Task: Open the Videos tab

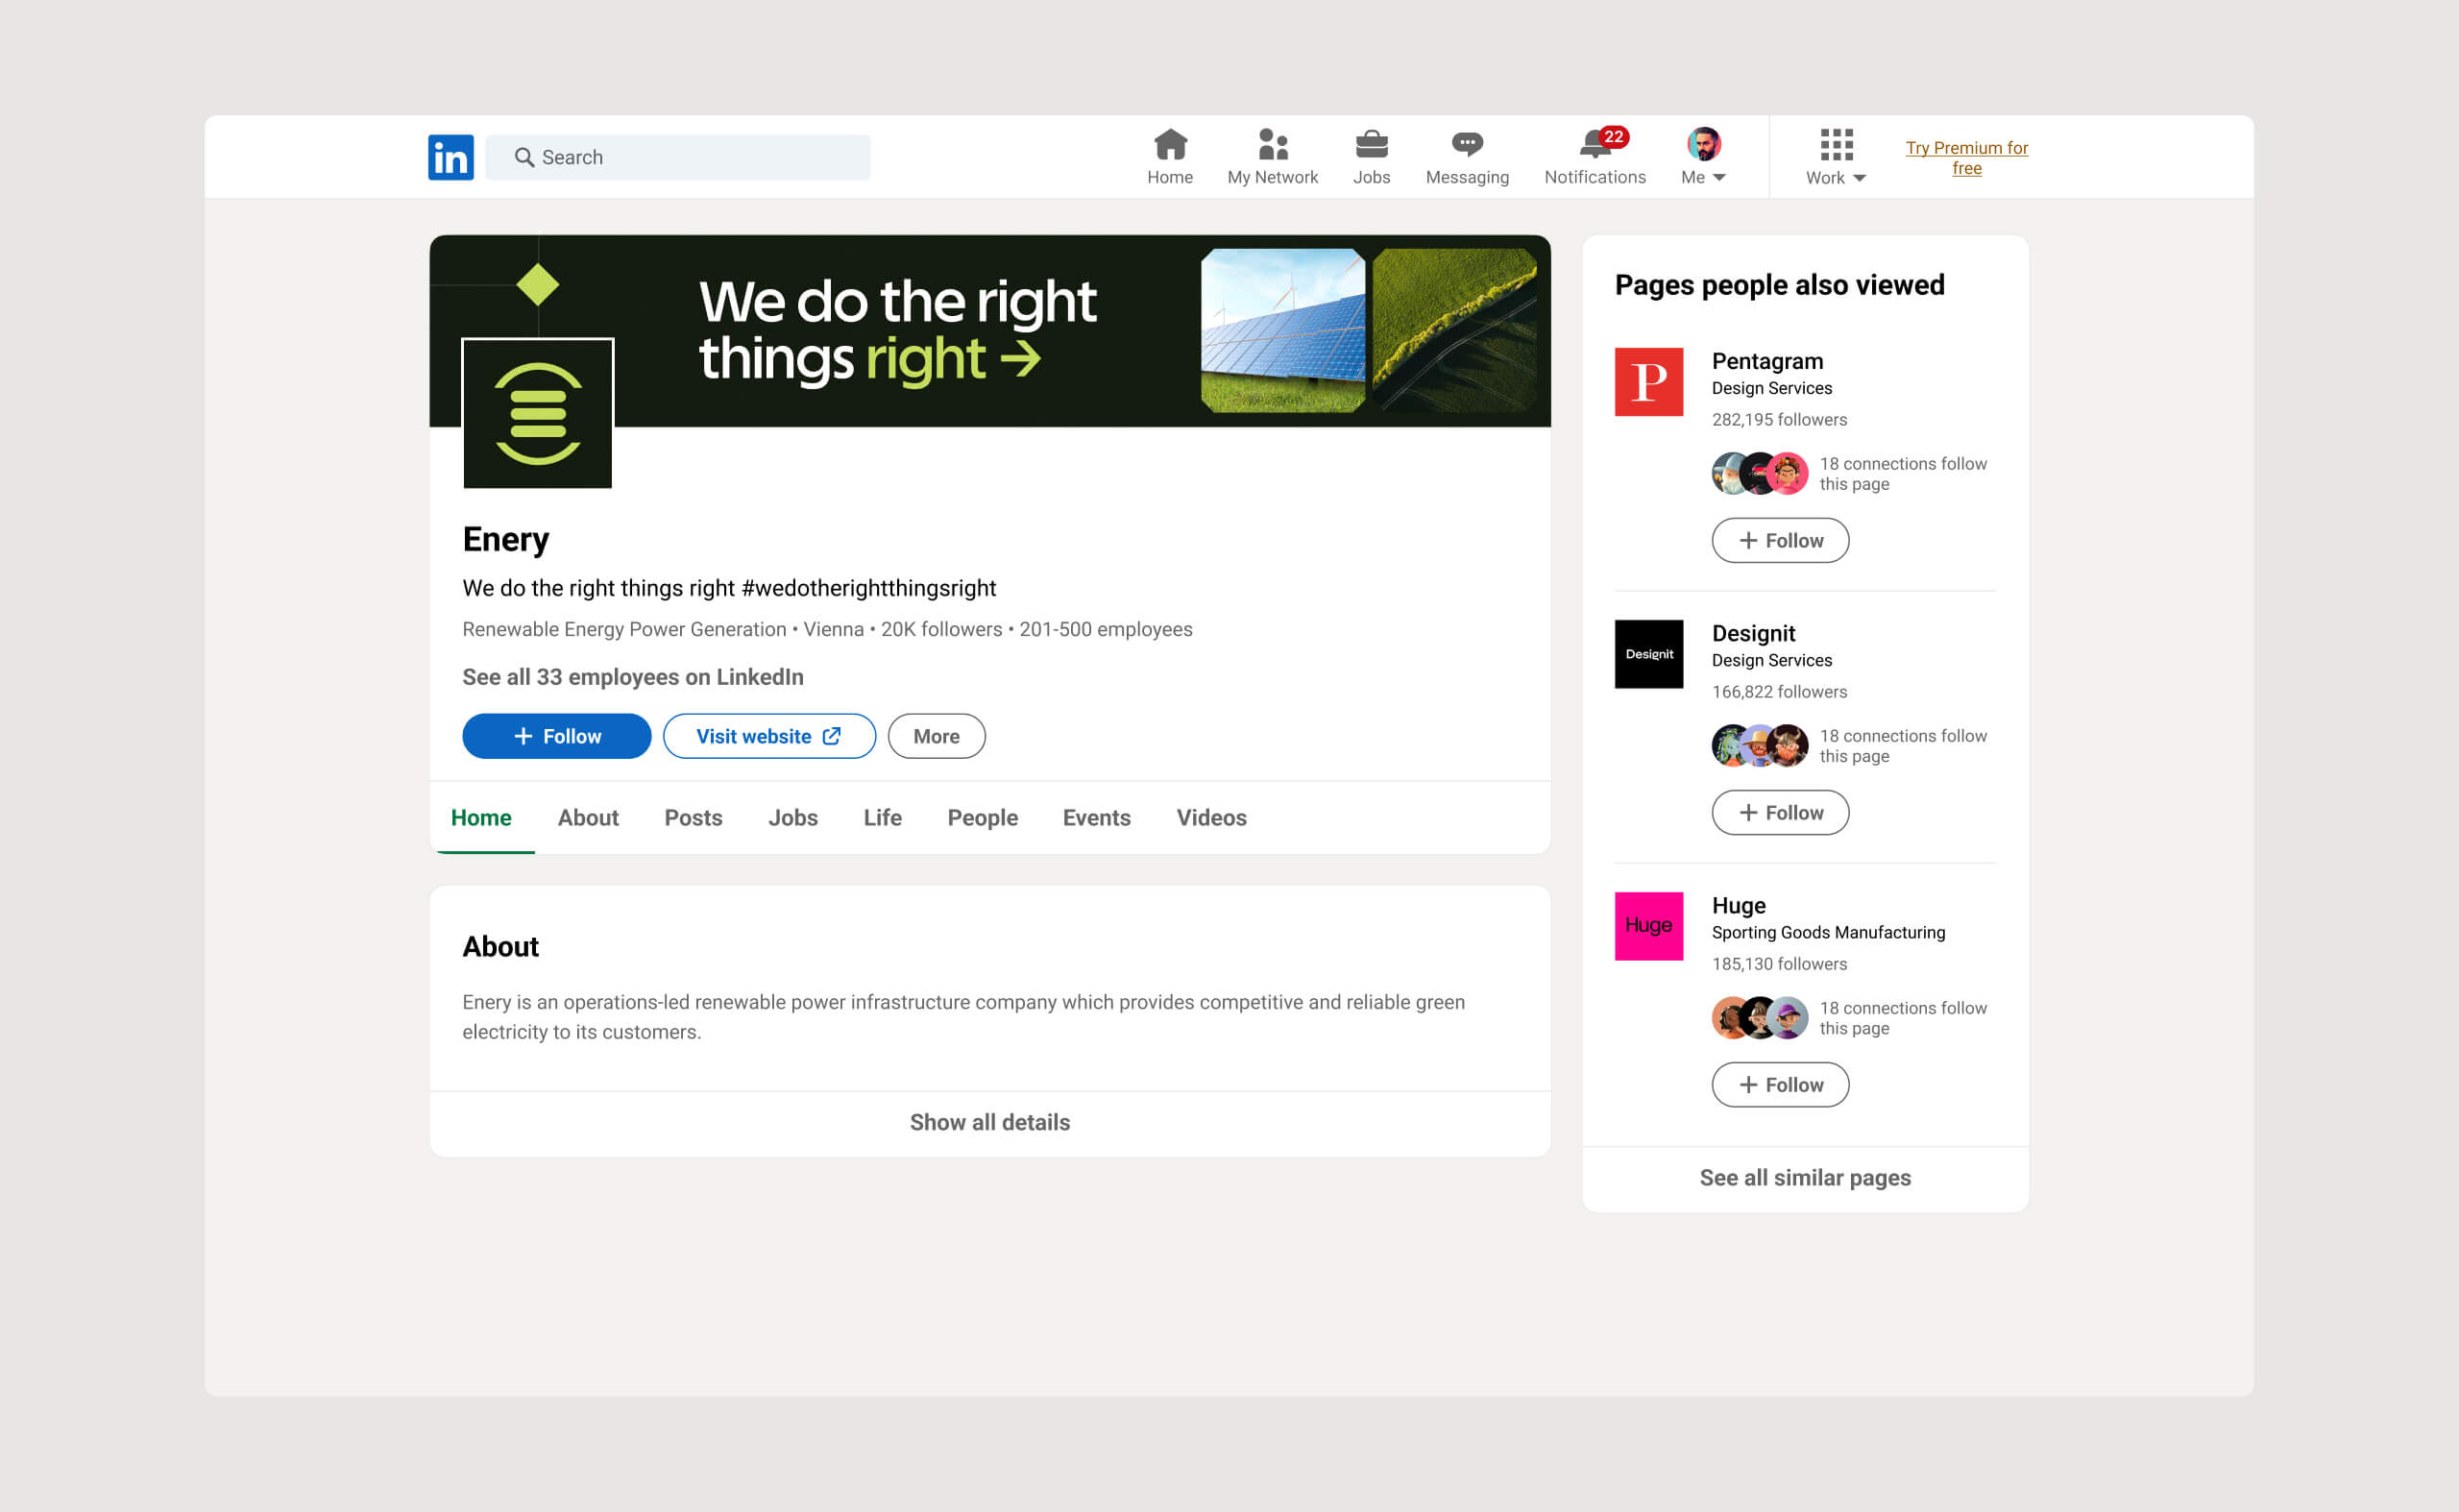Action: pos(1212,817)
